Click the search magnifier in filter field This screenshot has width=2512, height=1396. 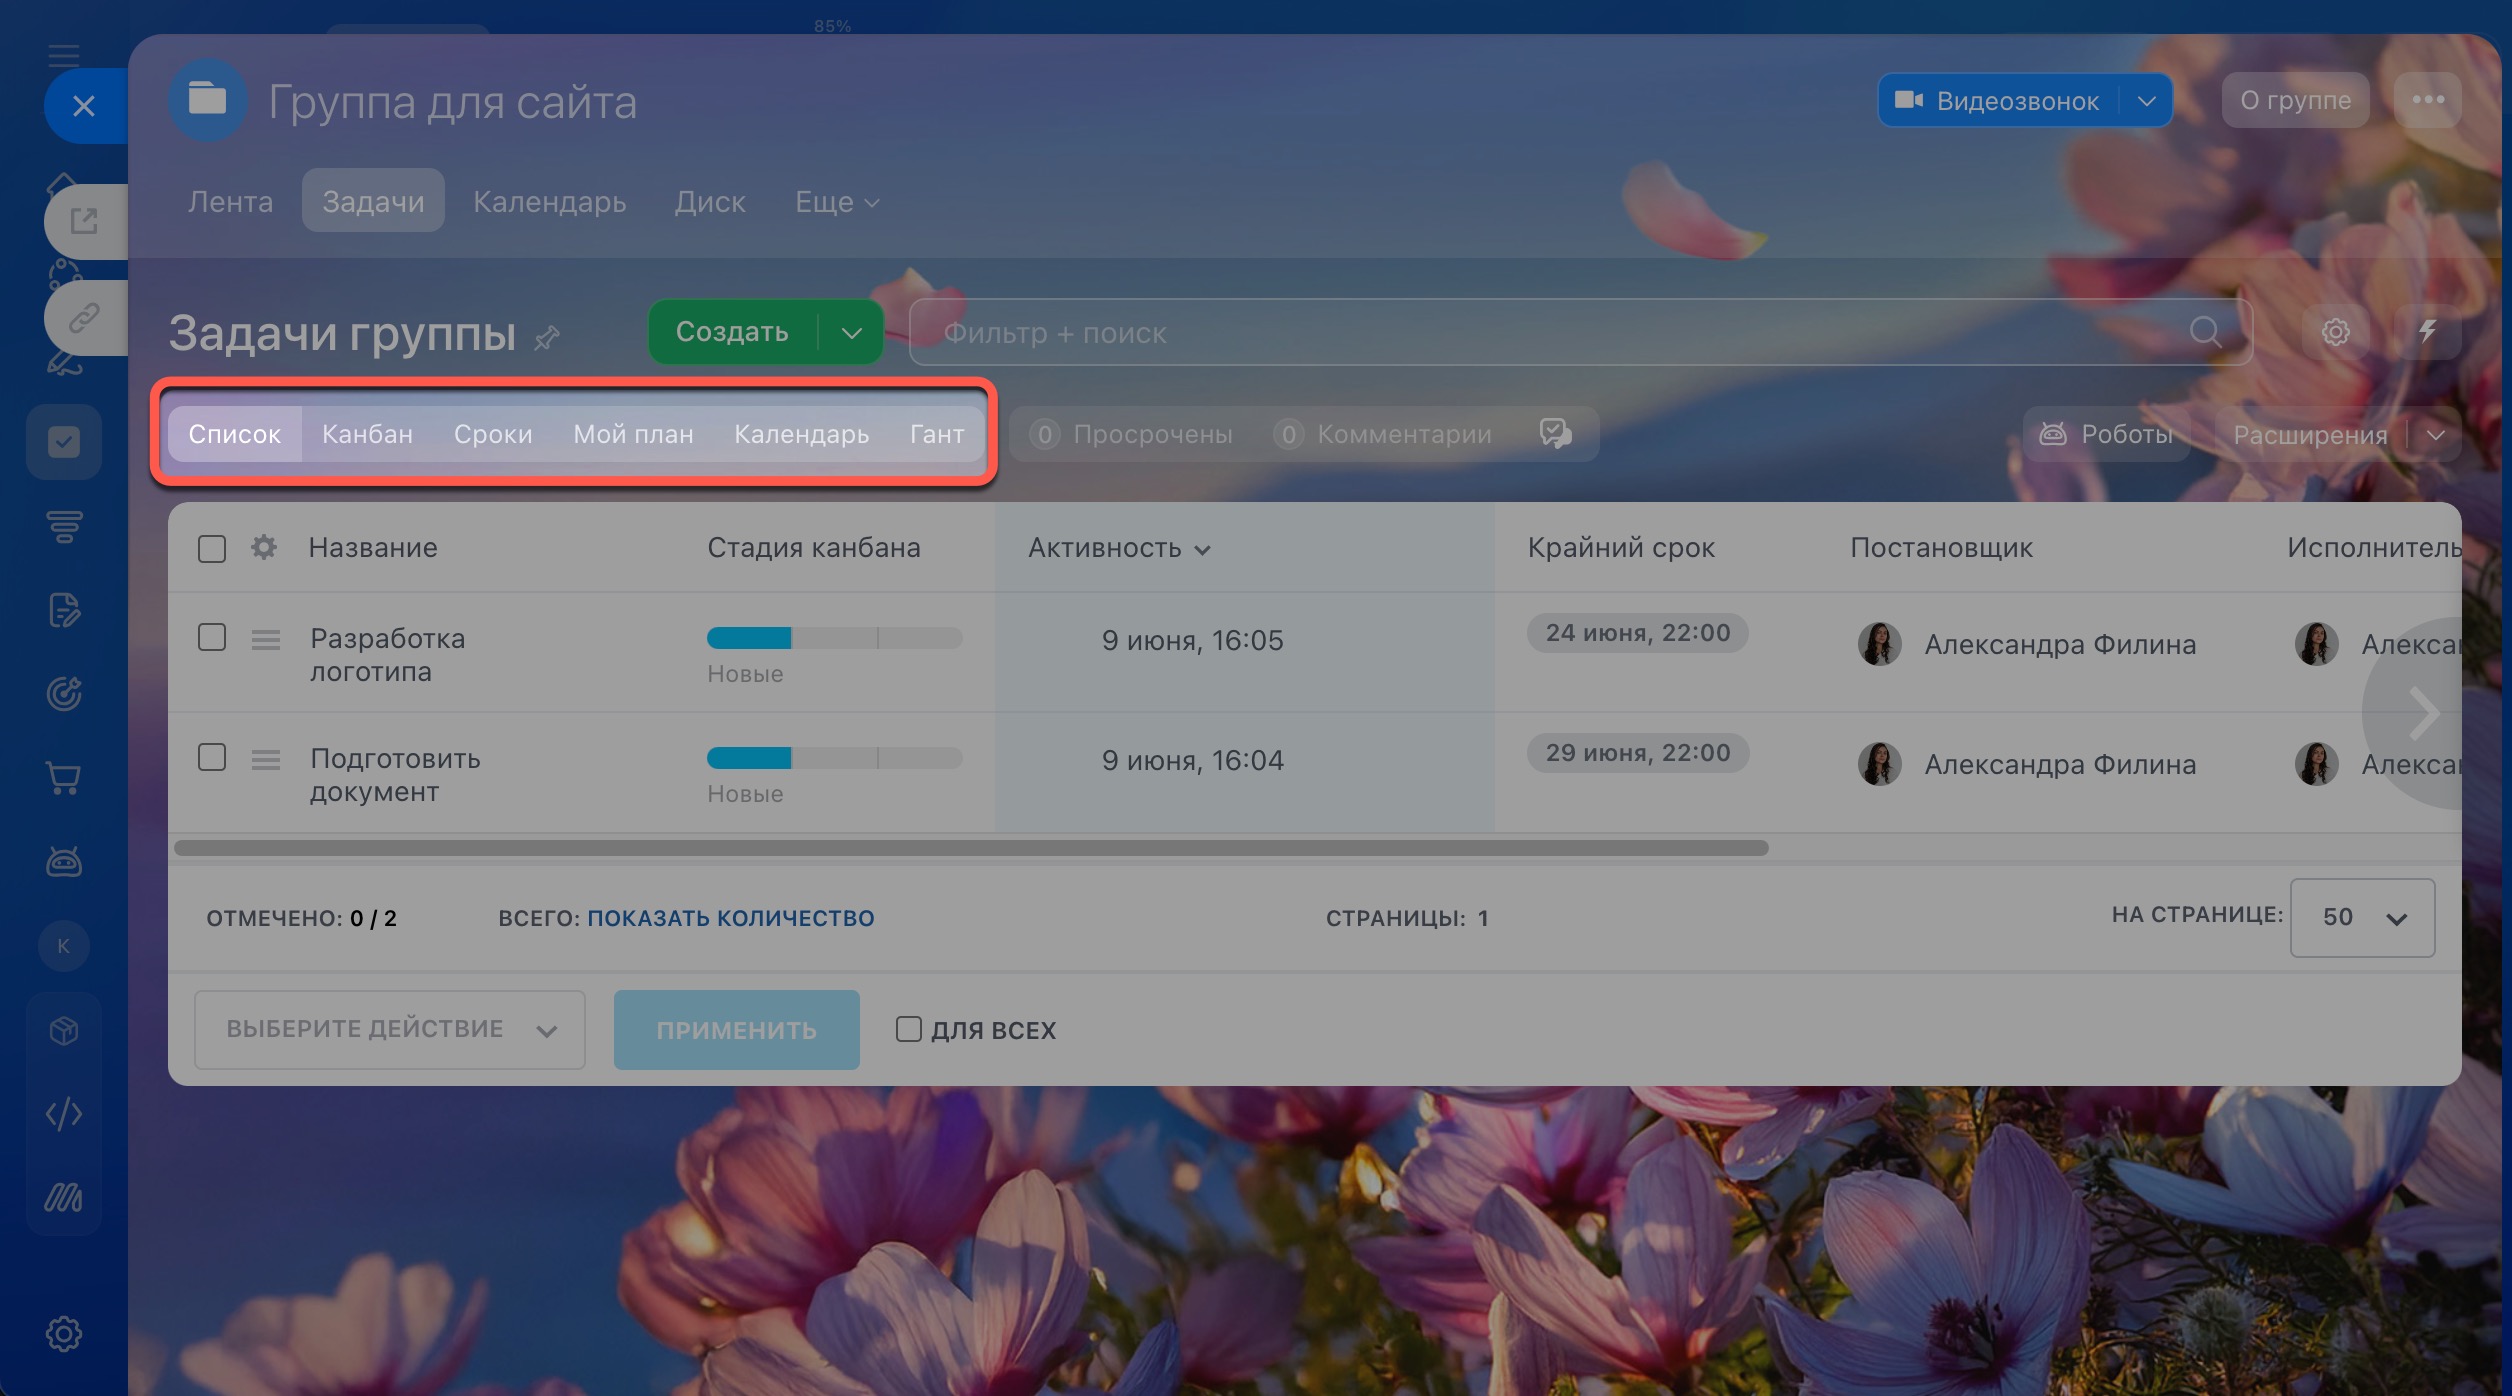click(x=2205, y=331)
